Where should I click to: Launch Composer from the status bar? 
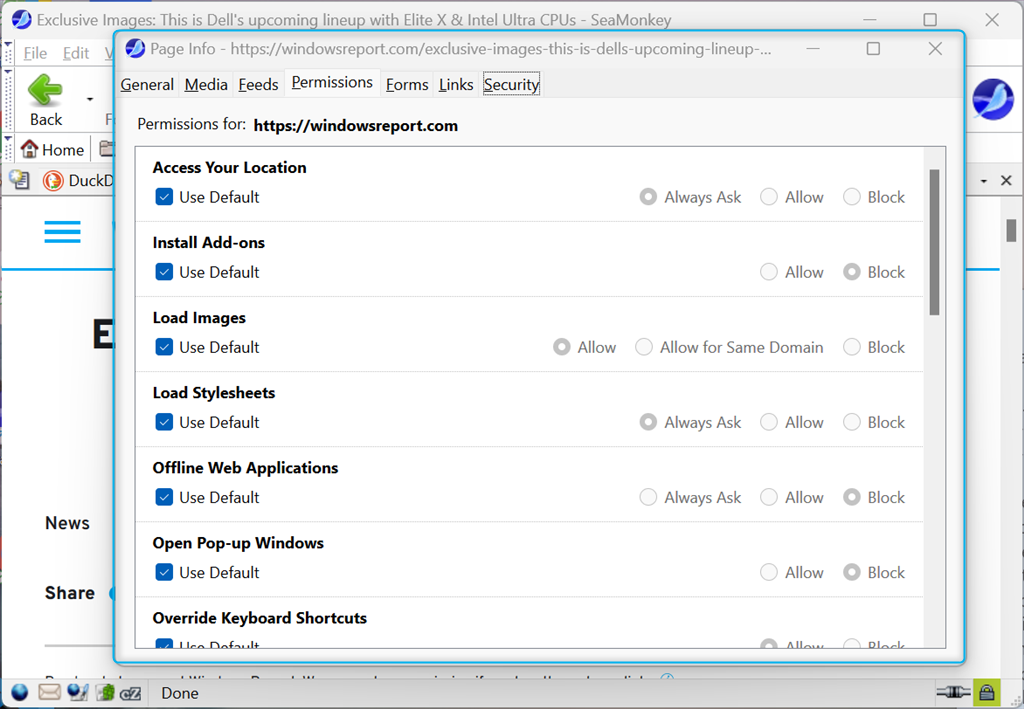tap(78, 692)
